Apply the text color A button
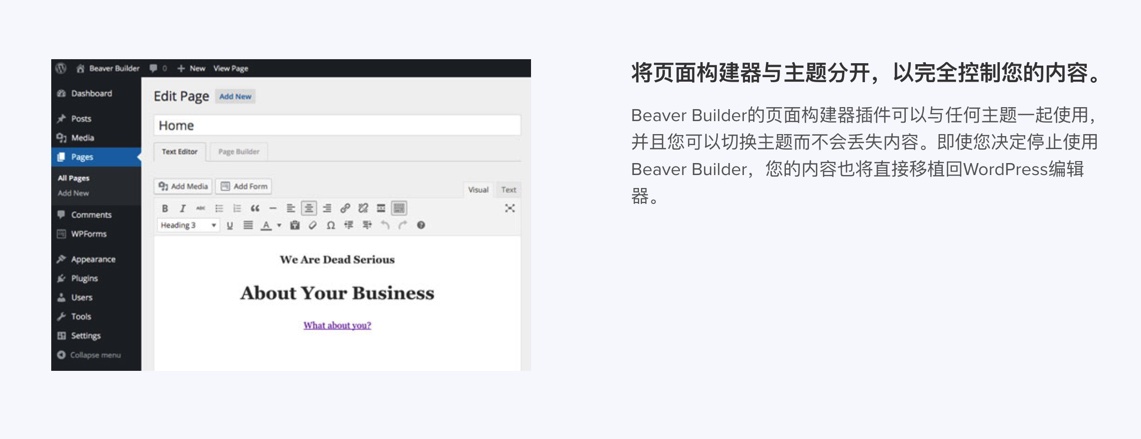This screenshot has width=1141, height=439. (266, 226)
